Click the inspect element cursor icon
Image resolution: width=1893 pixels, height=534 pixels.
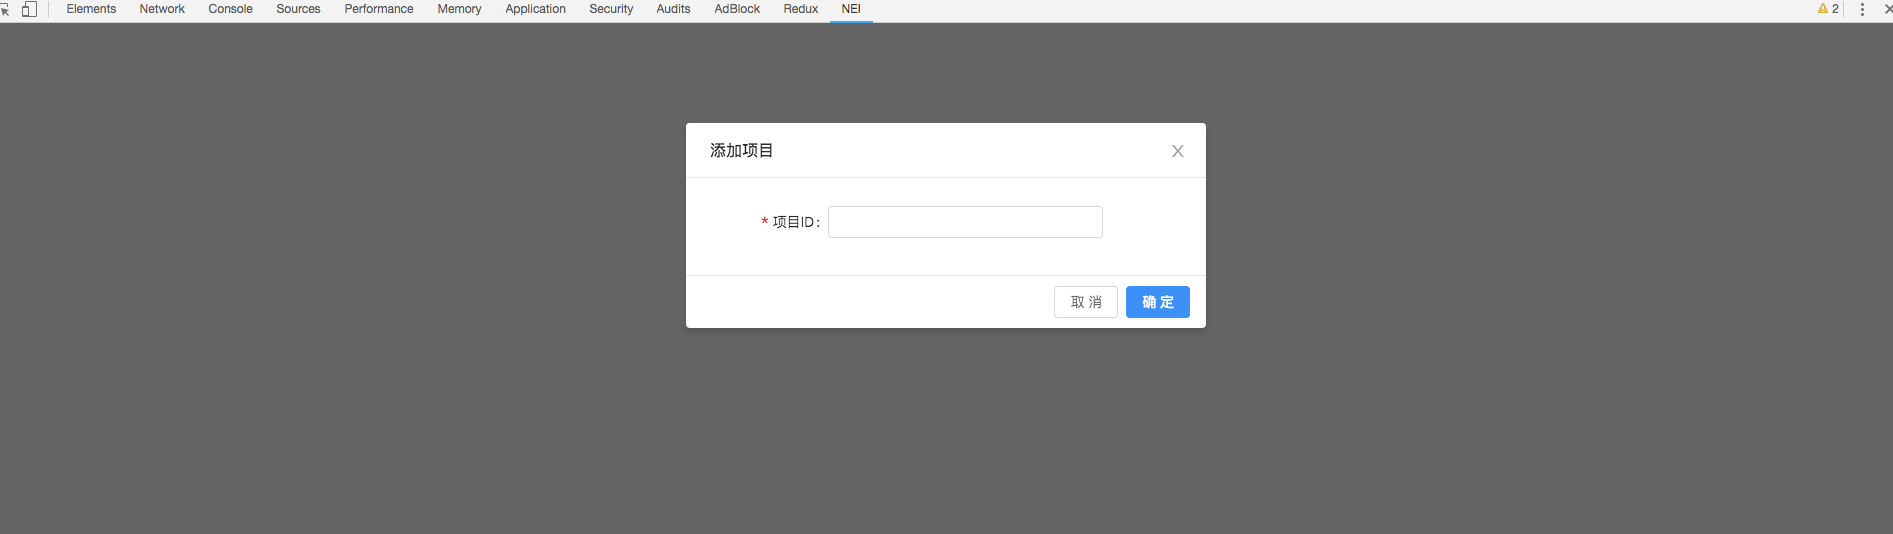(5, 9)
